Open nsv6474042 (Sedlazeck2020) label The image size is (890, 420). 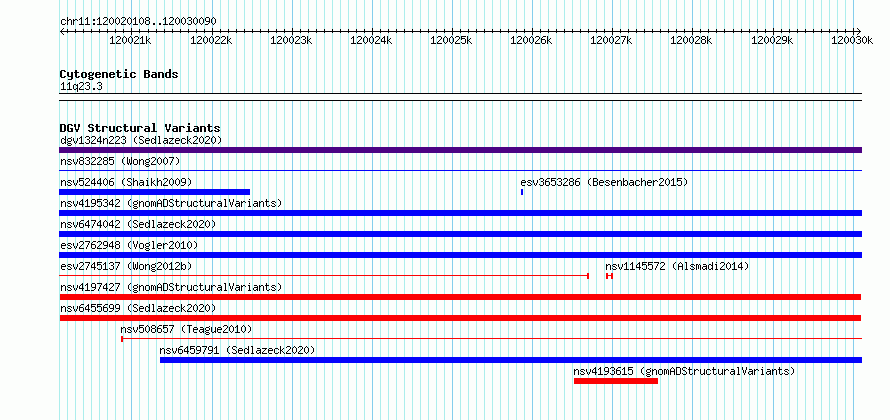click(x=138, y=224)
